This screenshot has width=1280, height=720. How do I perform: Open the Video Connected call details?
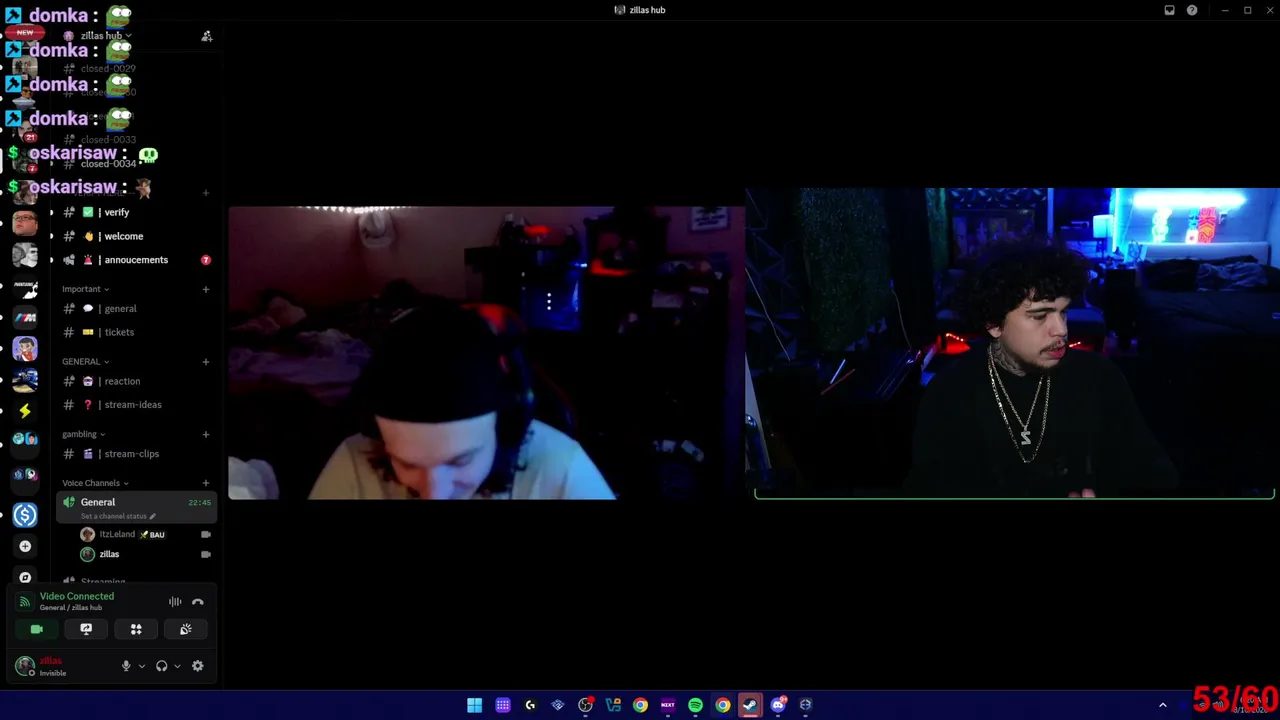pos(76,597)
